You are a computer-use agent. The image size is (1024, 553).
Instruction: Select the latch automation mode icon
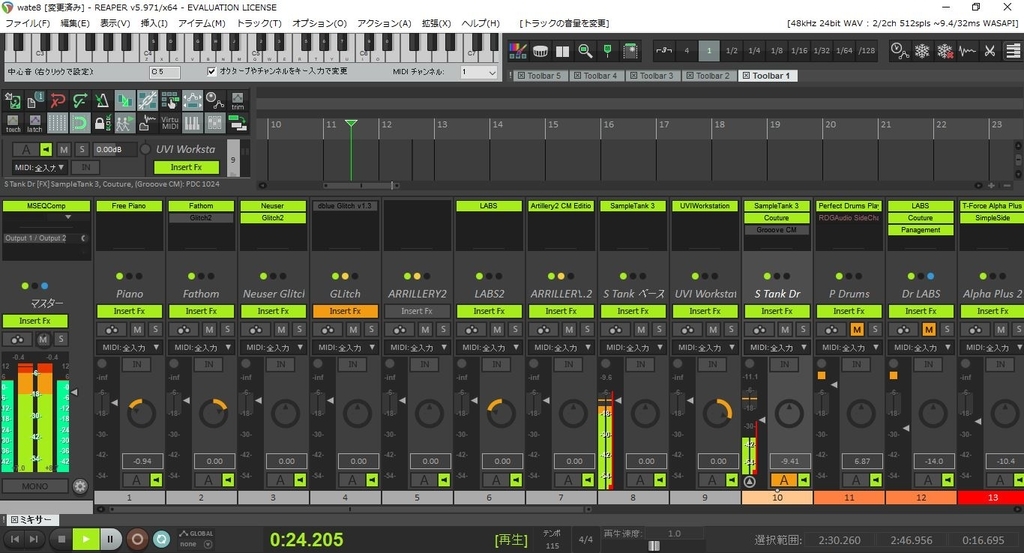[x=35, y=123]
